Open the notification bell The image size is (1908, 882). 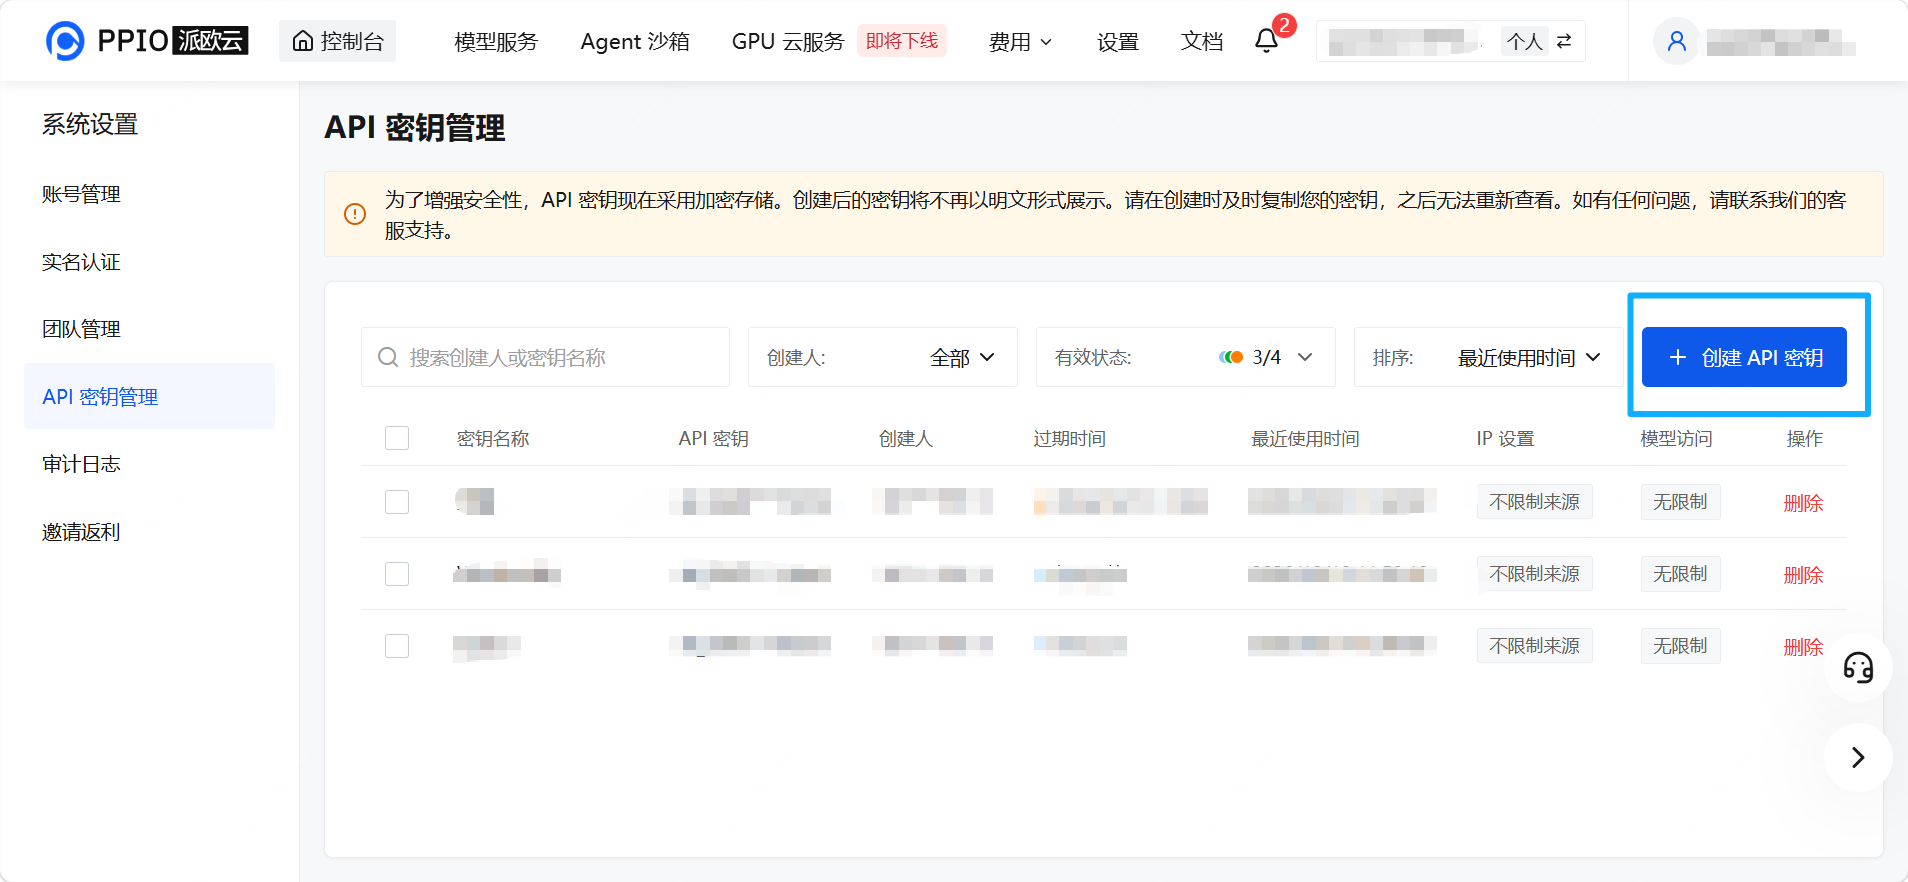click(x=1266, y=41)
